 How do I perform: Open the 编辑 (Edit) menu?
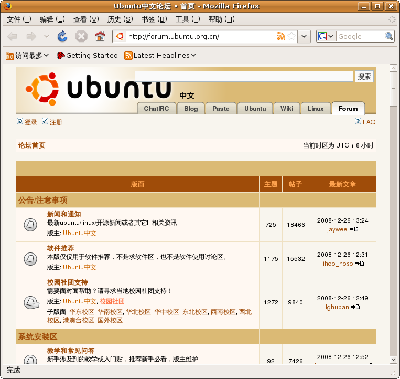pos(52,20)
